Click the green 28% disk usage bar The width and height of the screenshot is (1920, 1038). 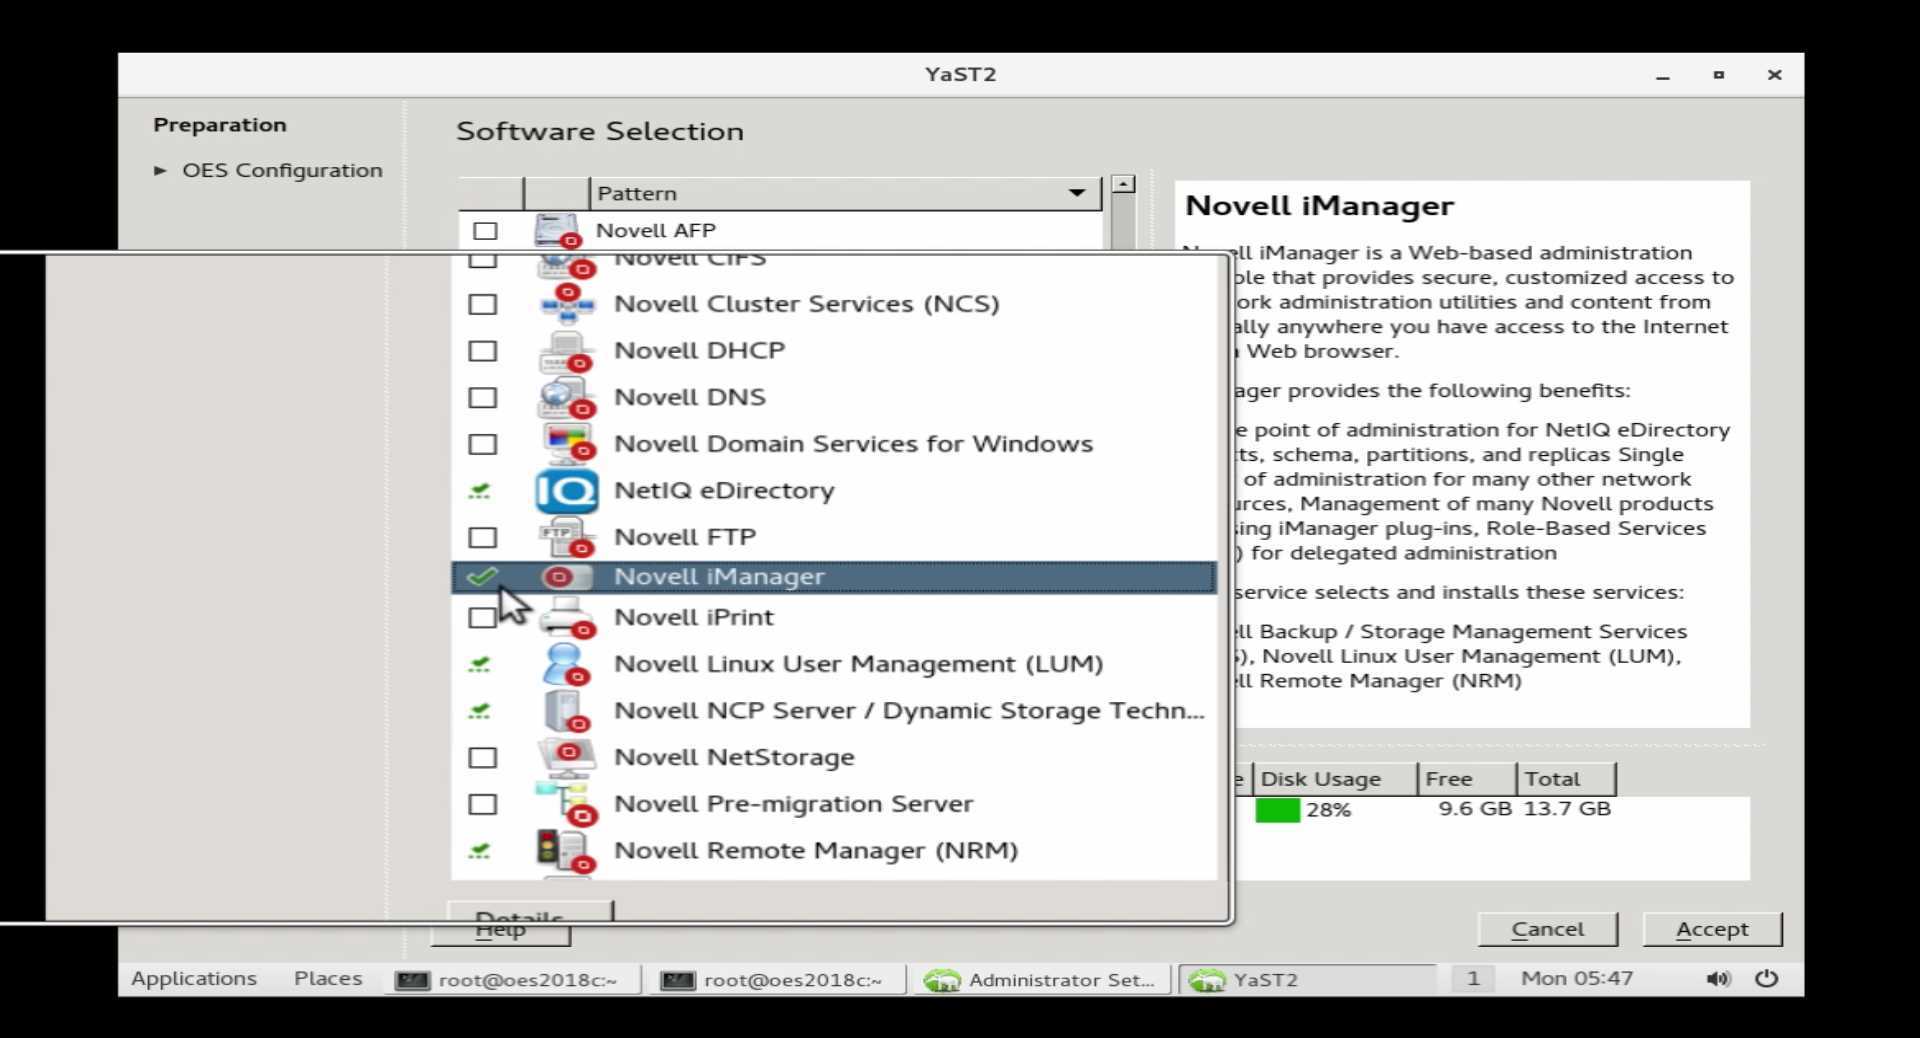pyautogui.click(x=1277, y=810)
